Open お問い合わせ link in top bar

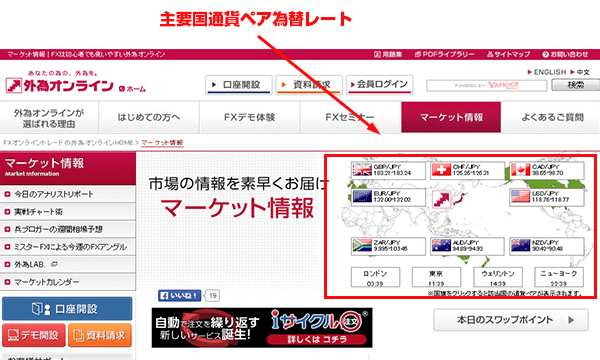click(x=565, y=54)
